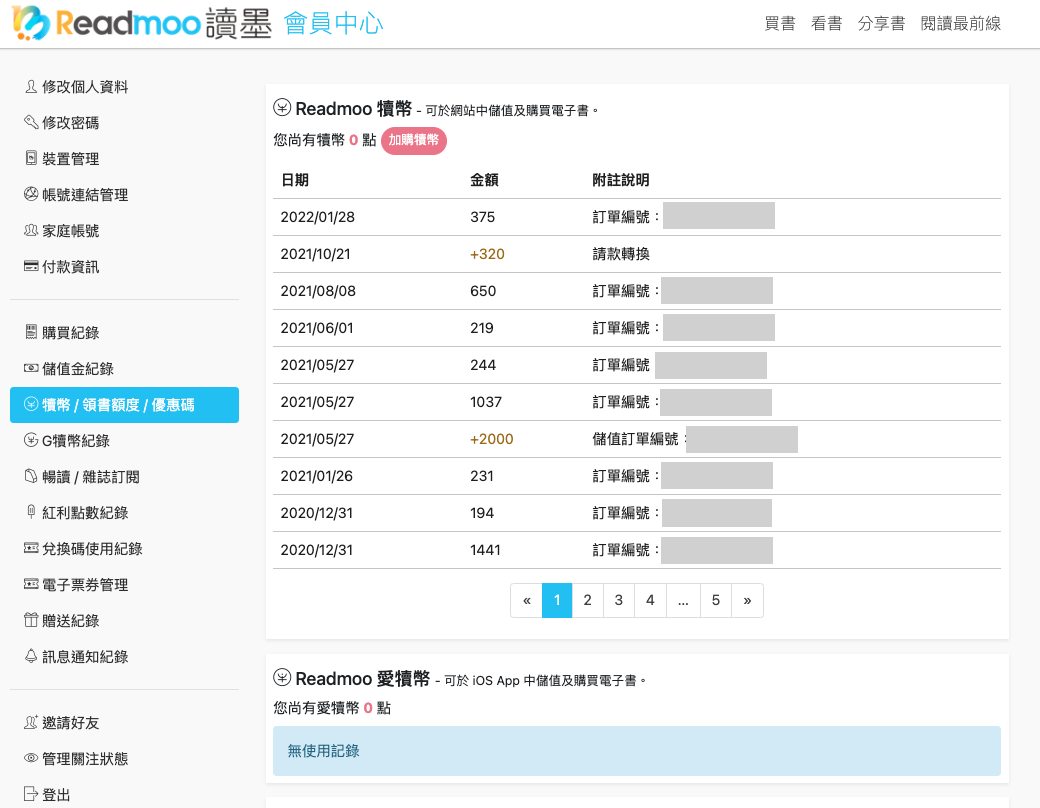Image resolution: width=1040 pixels, height=808 pixels.
Task: Open 邀請好友 invite friends page
Action: click(x=68, y=722)
